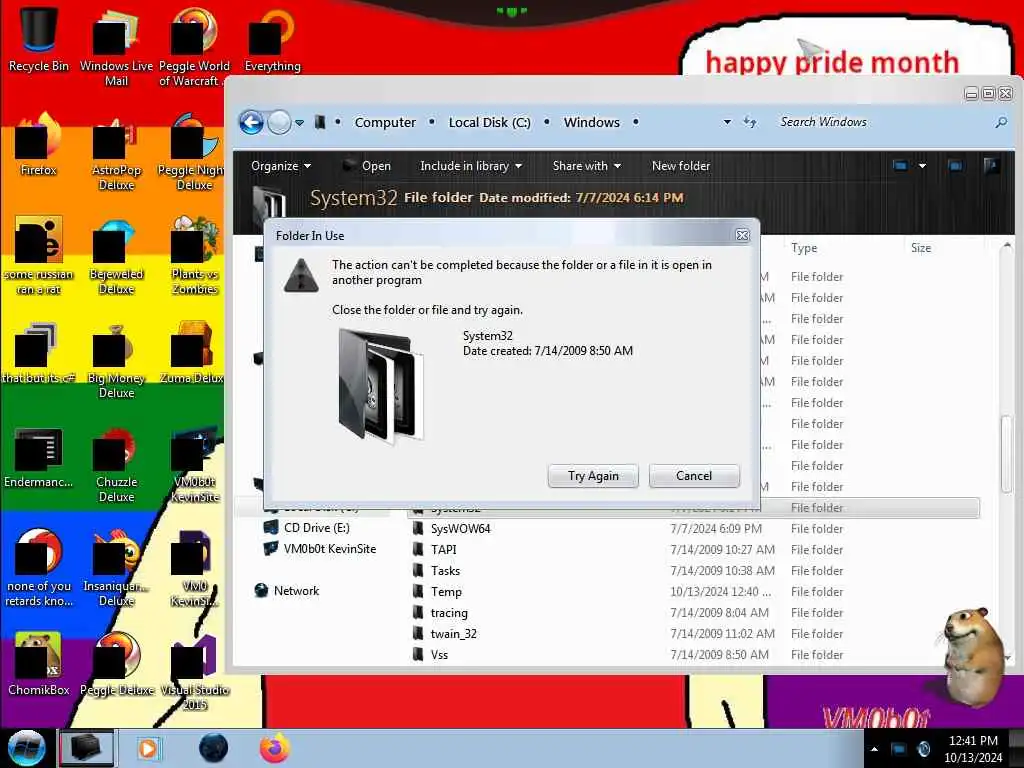The image size is (1024, 768).
Task: Click New folder in toolbar
Action: [x=680, y=166]
